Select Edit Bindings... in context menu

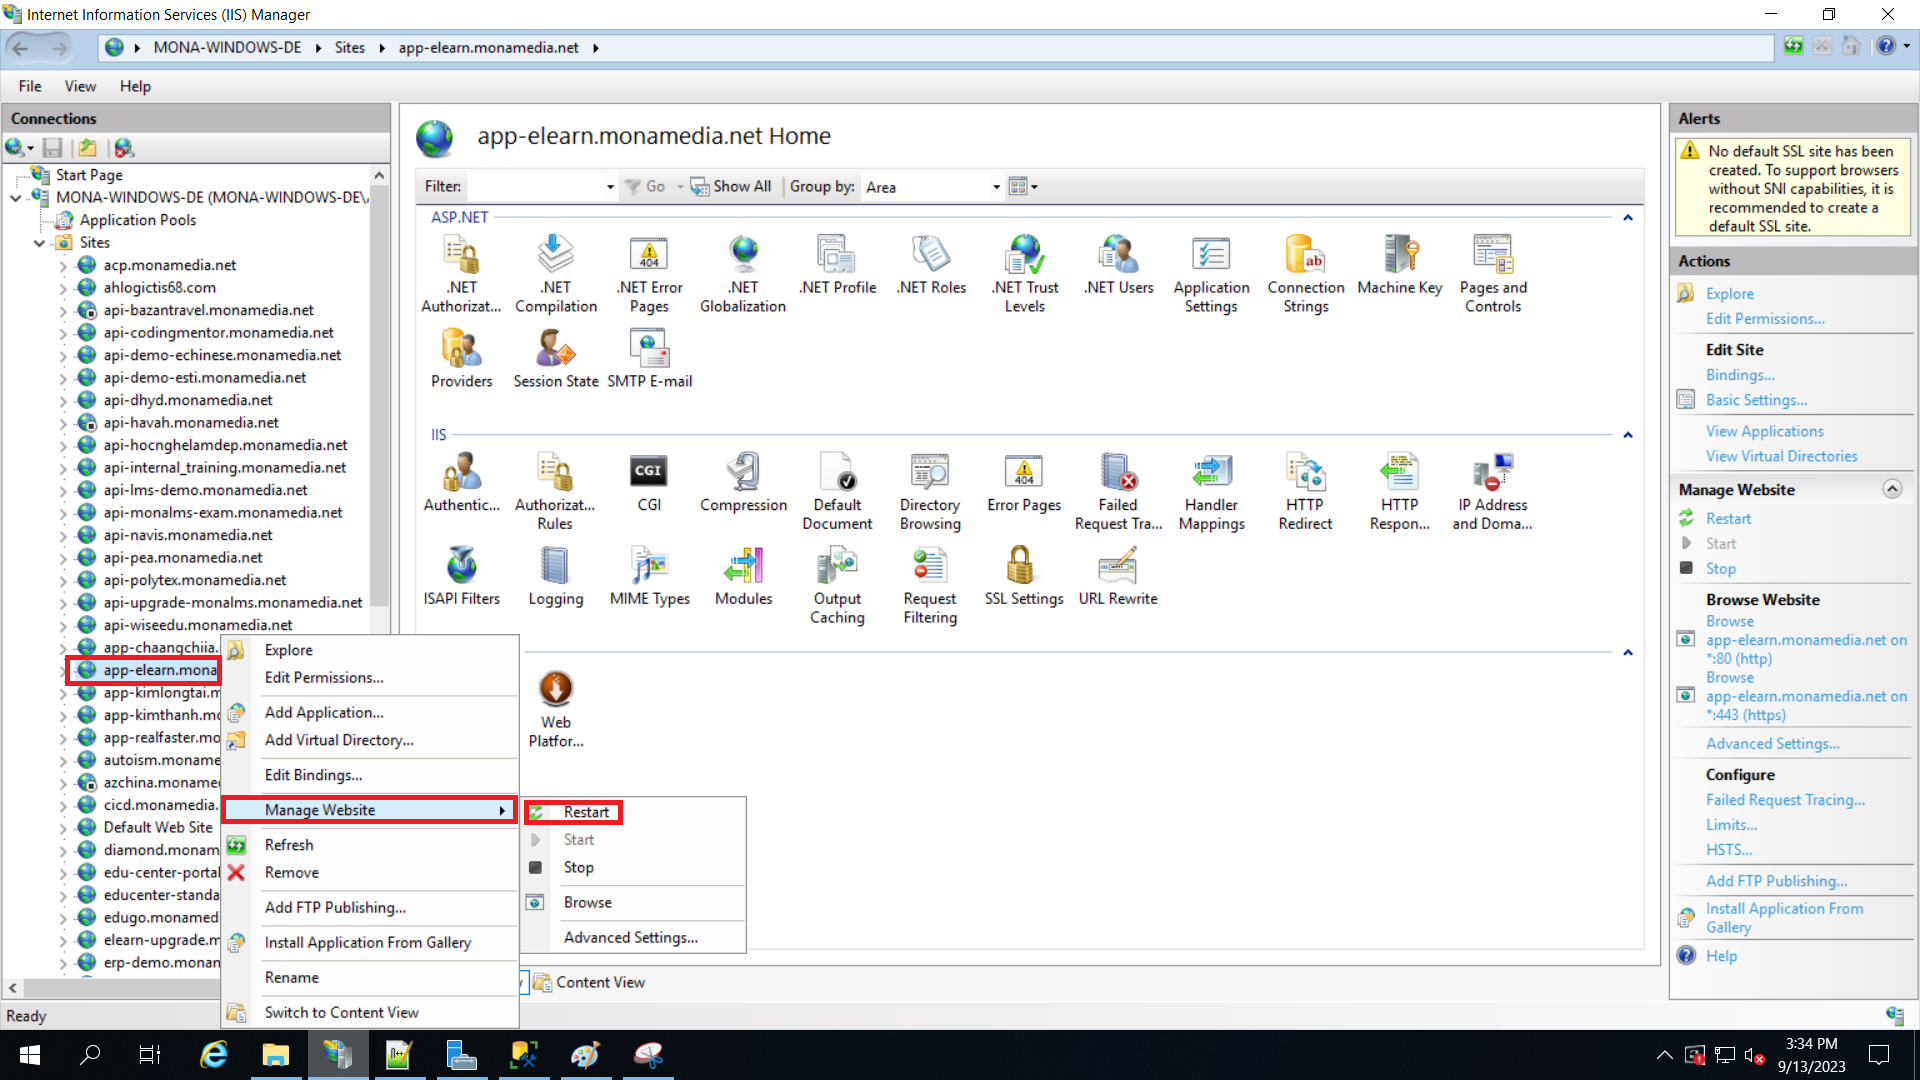coord(313,775)
